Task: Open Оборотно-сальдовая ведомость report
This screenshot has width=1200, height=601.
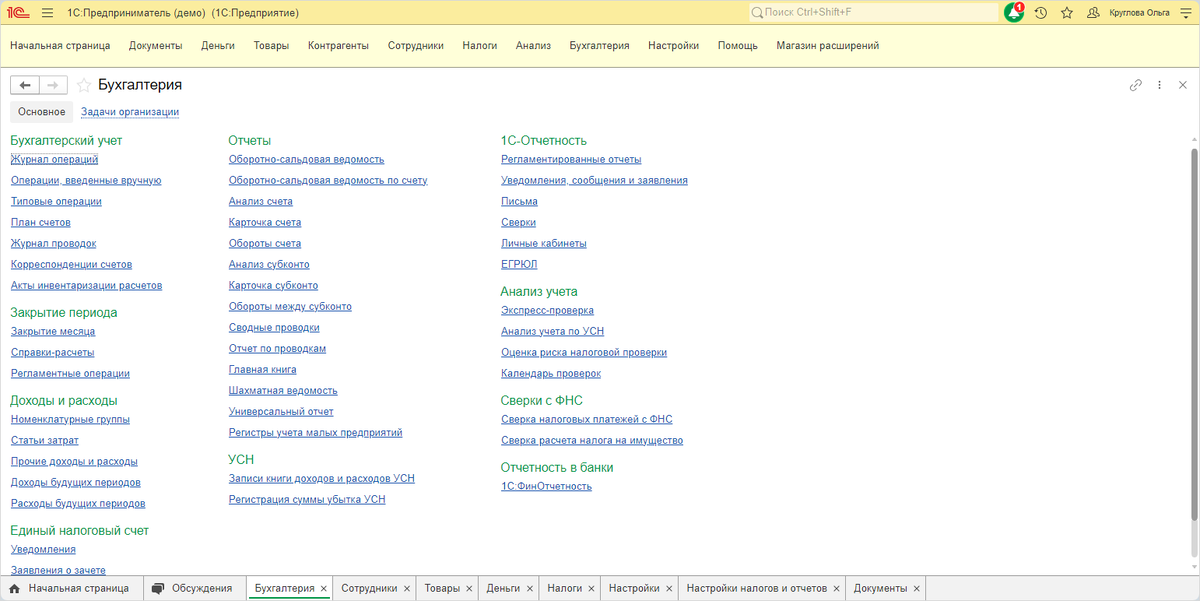Action: (x=306, y=159)
